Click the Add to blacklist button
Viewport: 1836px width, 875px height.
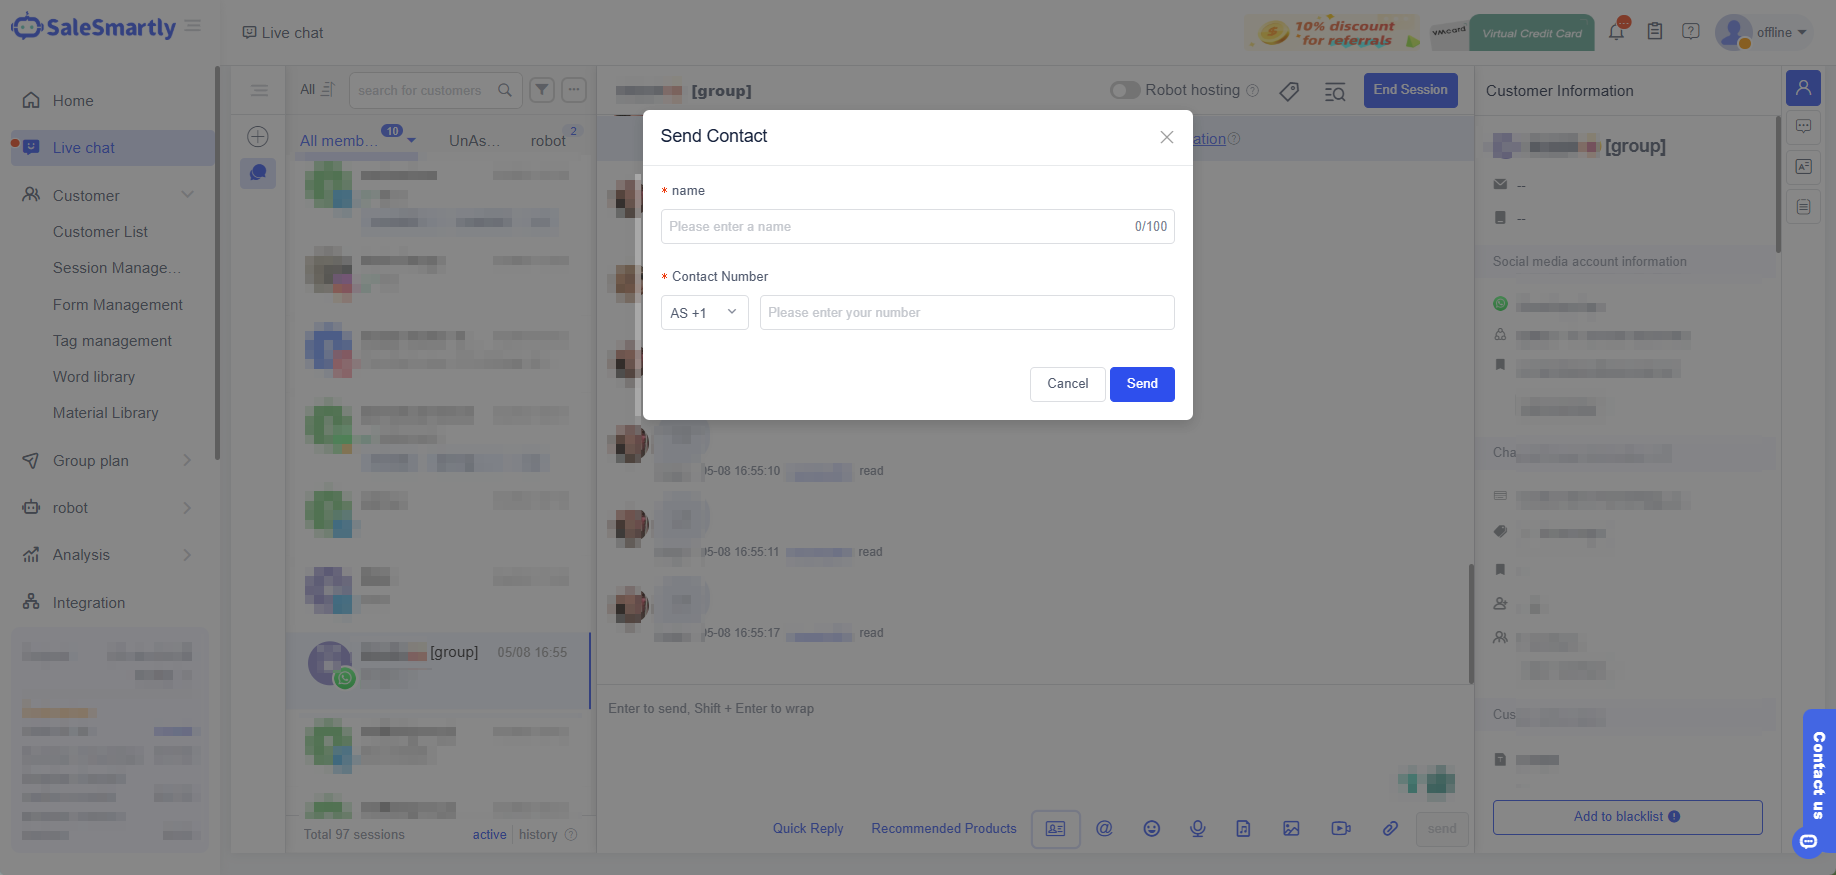point(1627,817)
